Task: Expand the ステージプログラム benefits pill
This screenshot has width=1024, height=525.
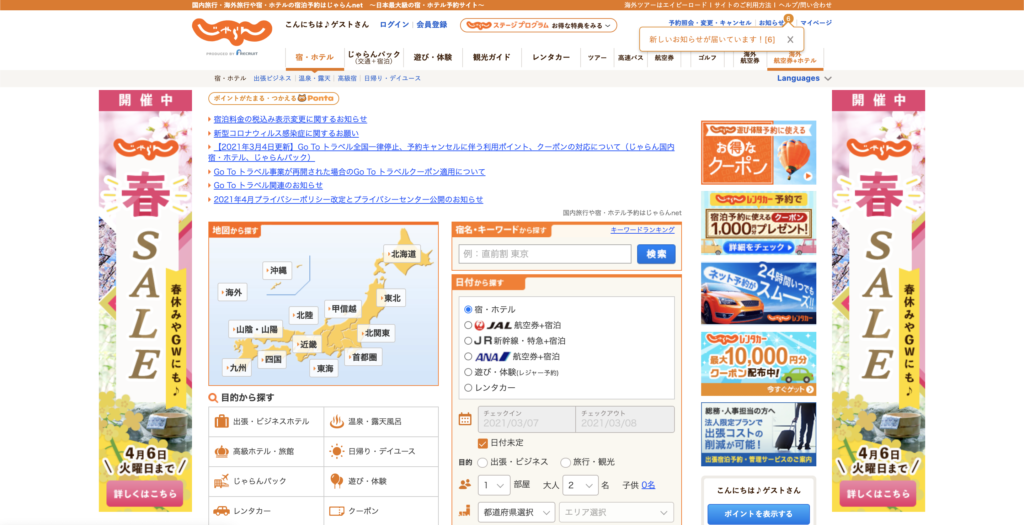Action: coord(538,25)
